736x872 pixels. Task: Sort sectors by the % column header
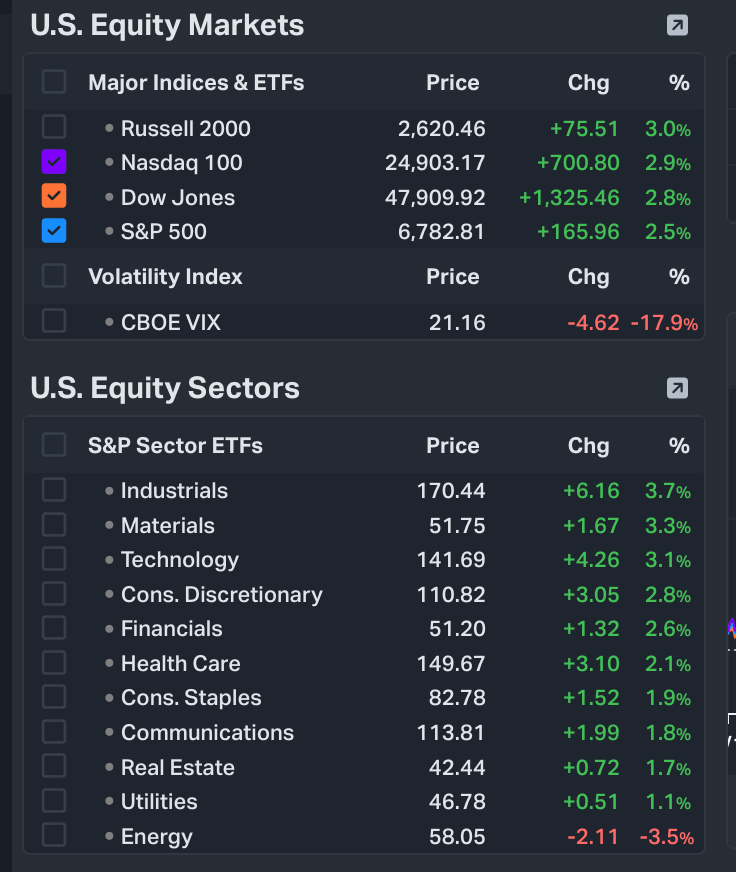pos(679,446)
